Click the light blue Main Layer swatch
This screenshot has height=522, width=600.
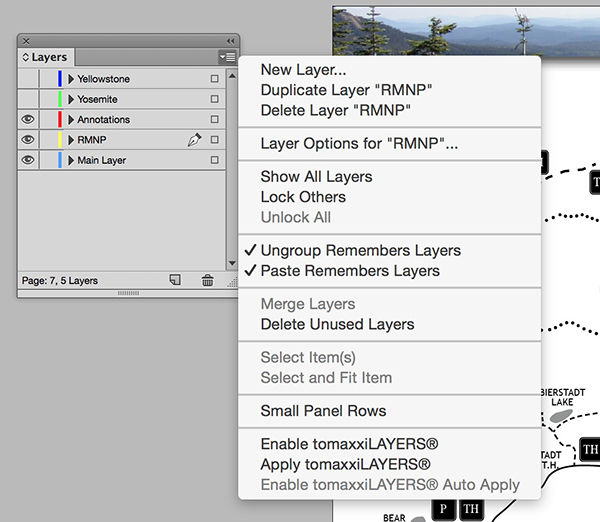[x=60, y=160]
